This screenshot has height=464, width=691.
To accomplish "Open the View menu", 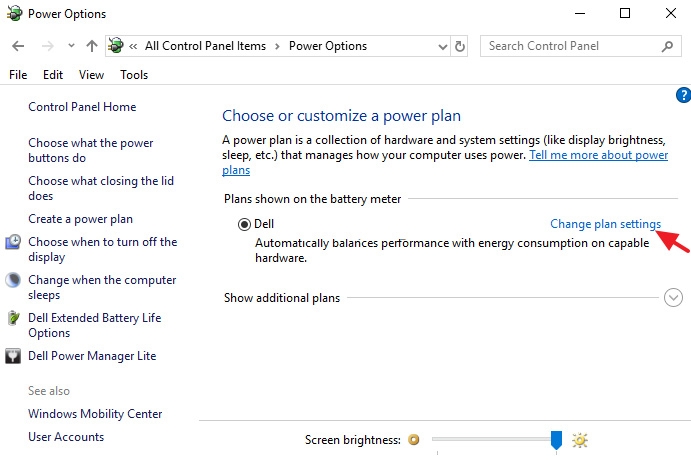I will [91, 75].
